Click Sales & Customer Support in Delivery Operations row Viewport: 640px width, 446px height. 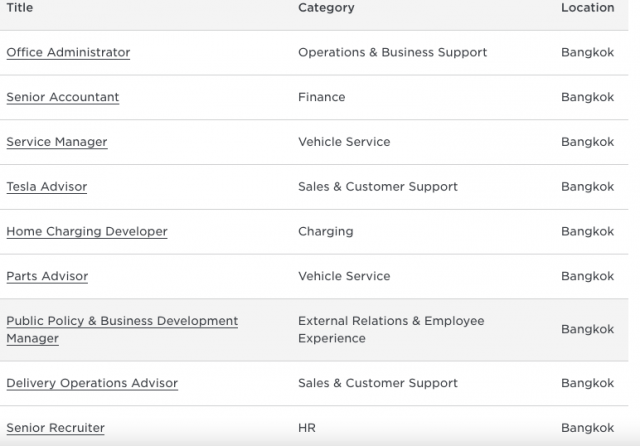(377, 383)
